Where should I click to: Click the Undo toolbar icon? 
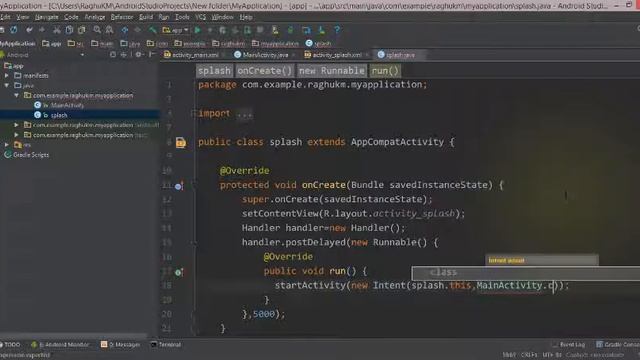click(29, 30)
